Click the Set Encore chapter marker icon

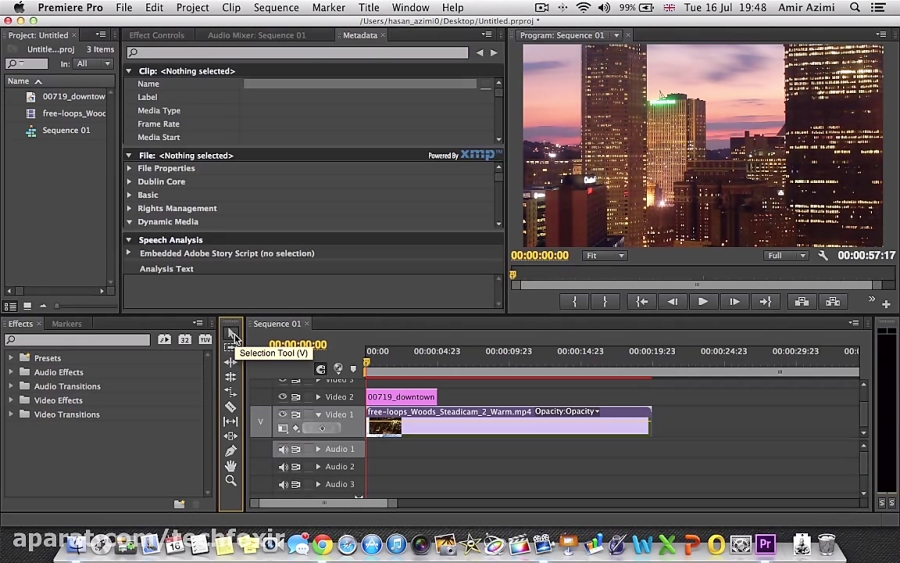[338, 368]
